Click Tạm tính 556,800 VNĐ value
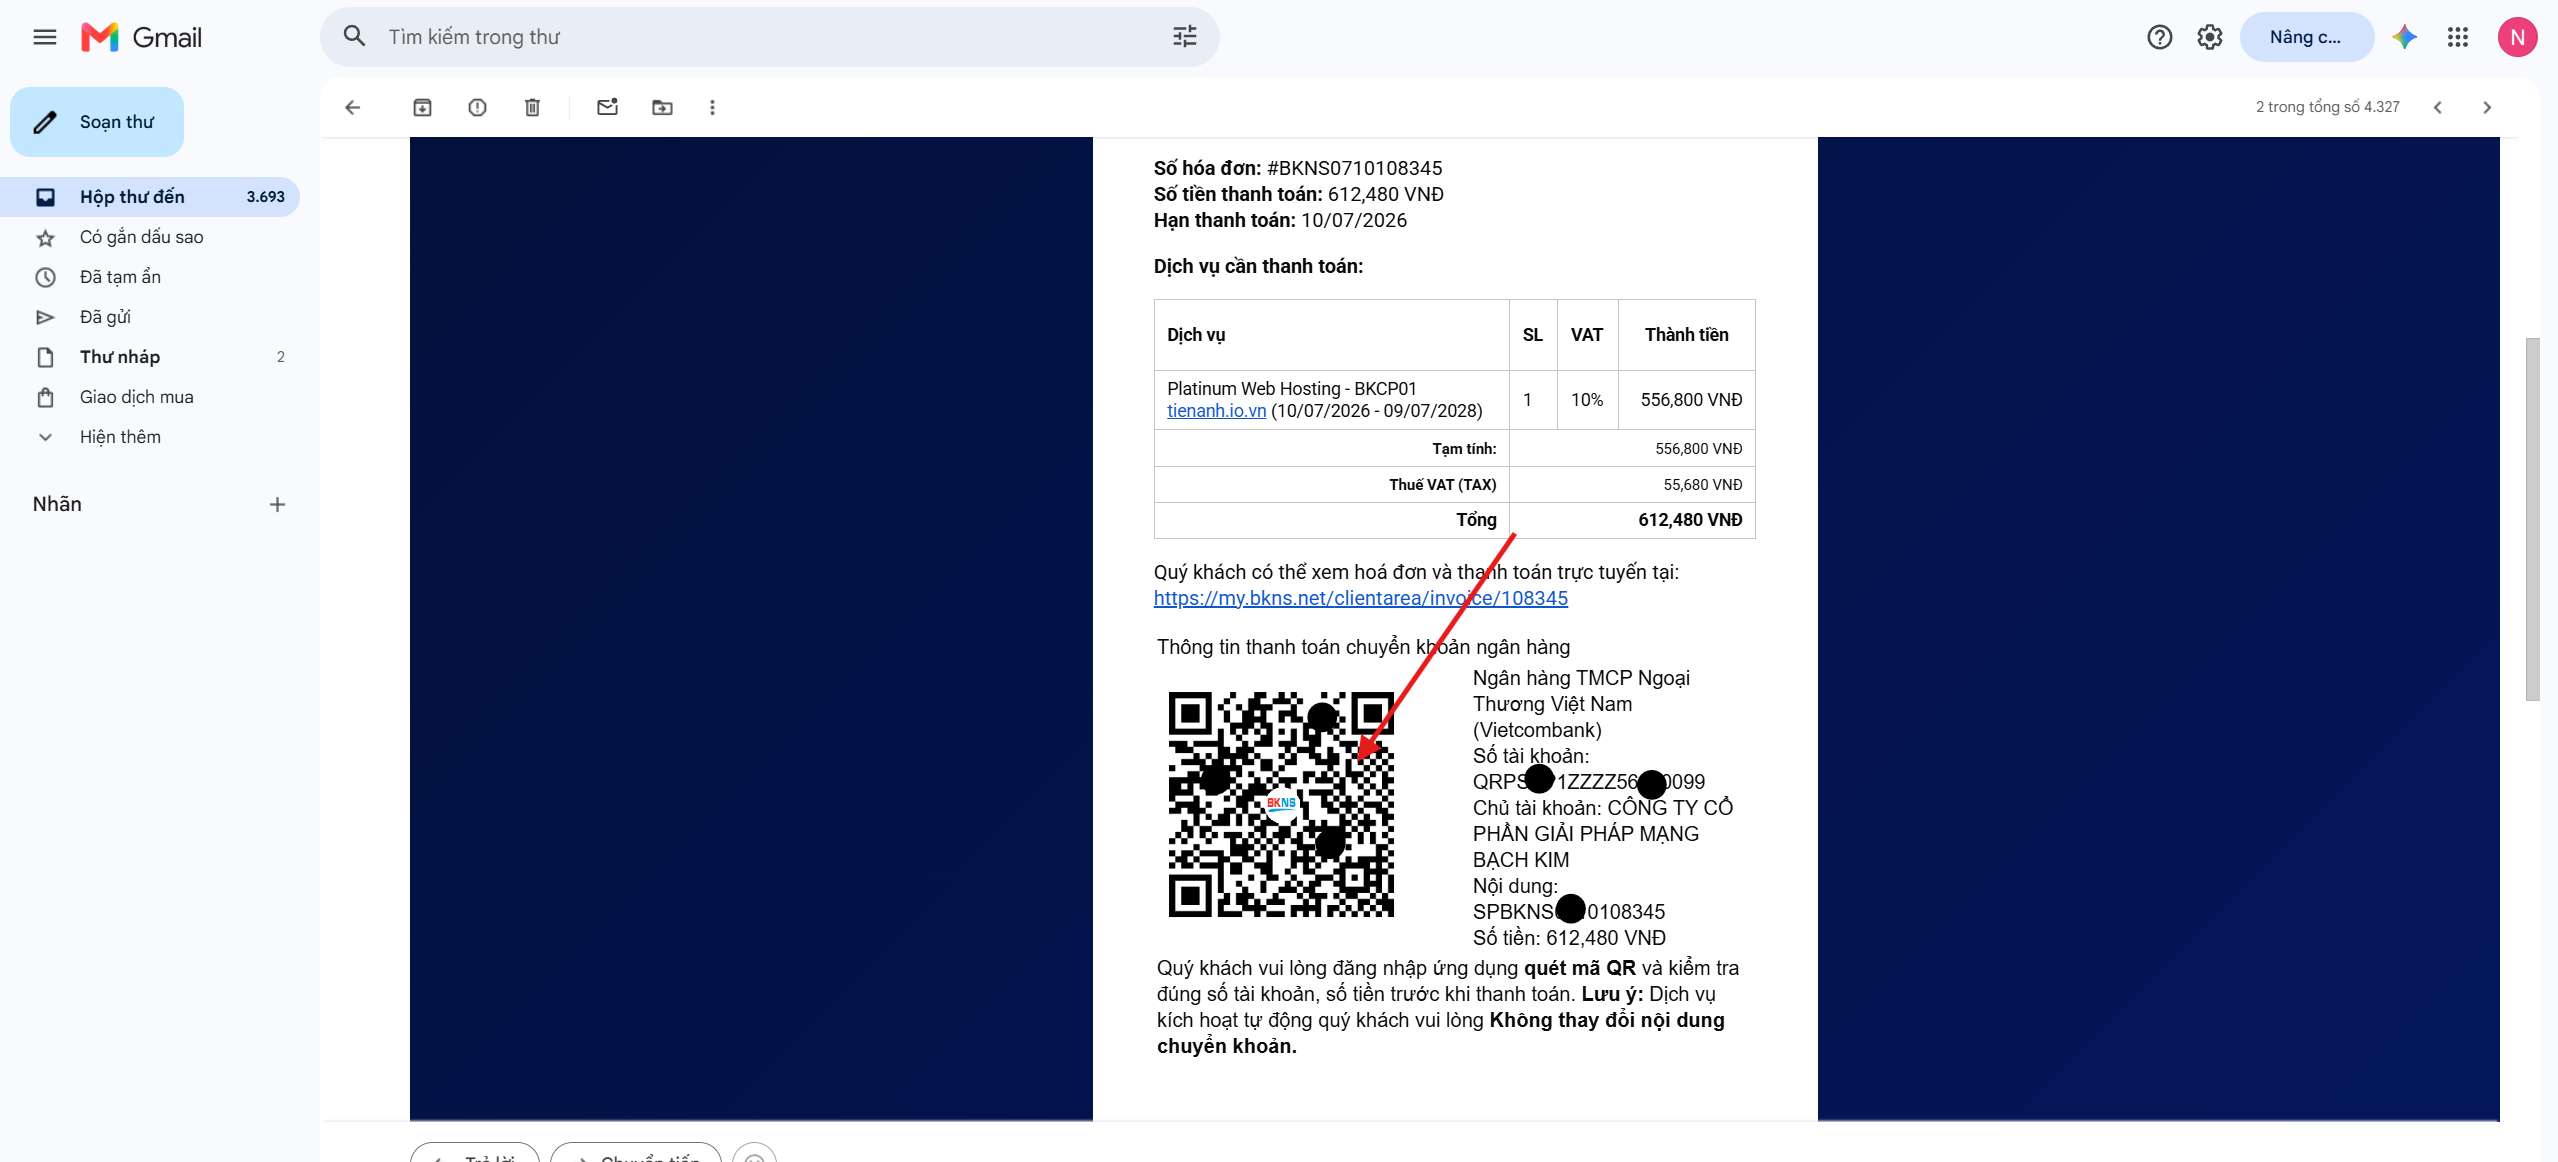The height and width of the screenshot is (1162, 2558). tap(1698, 449)
